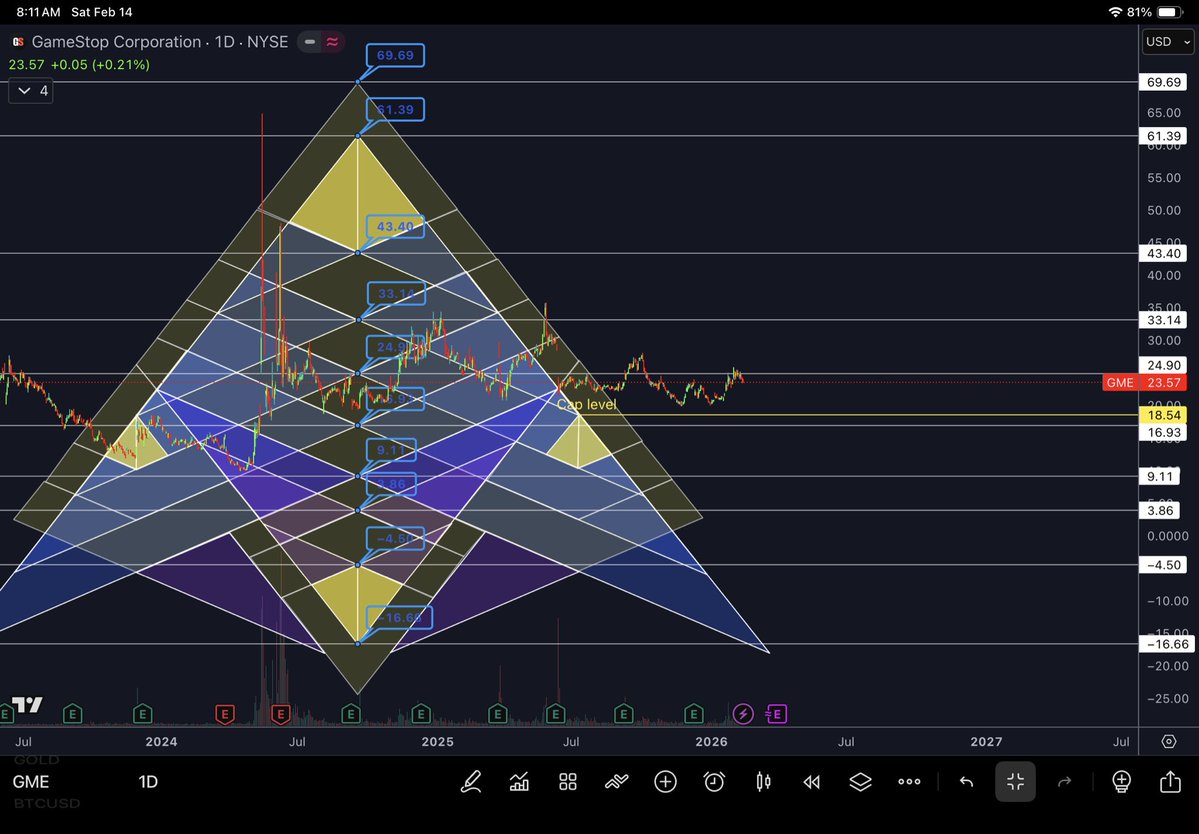1199x834 pixels.
Task: Tap the green earnings marker nearest 2025 label
Action: click(421, 714)
